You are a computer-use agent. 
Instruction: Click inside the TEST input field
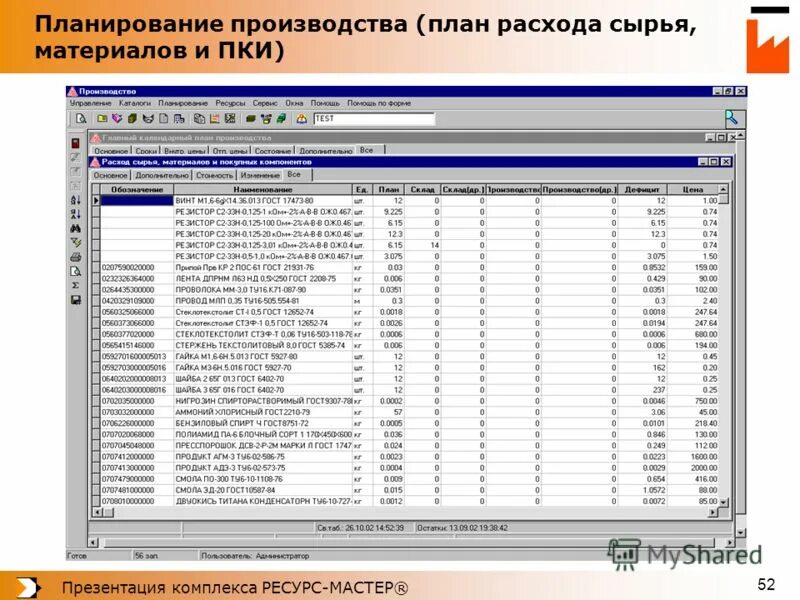point(372,119)
